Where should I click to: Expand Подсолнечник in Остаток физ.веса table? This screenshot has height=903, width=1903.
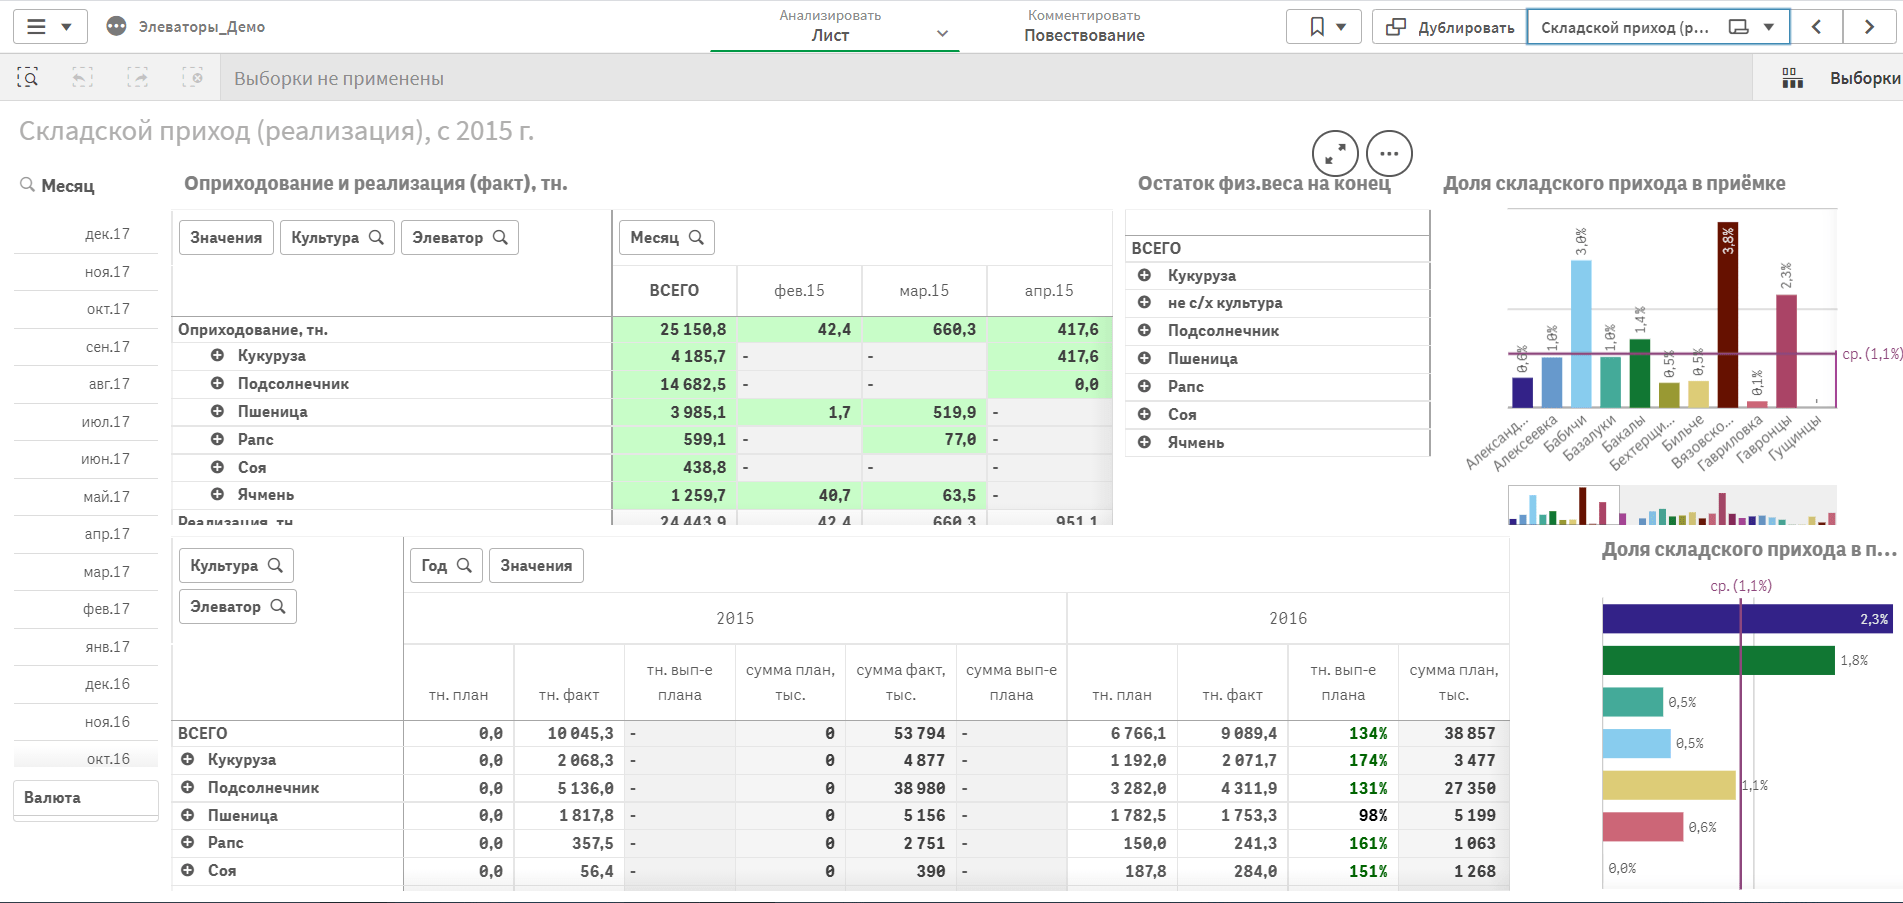click(x=1144, y=331)
